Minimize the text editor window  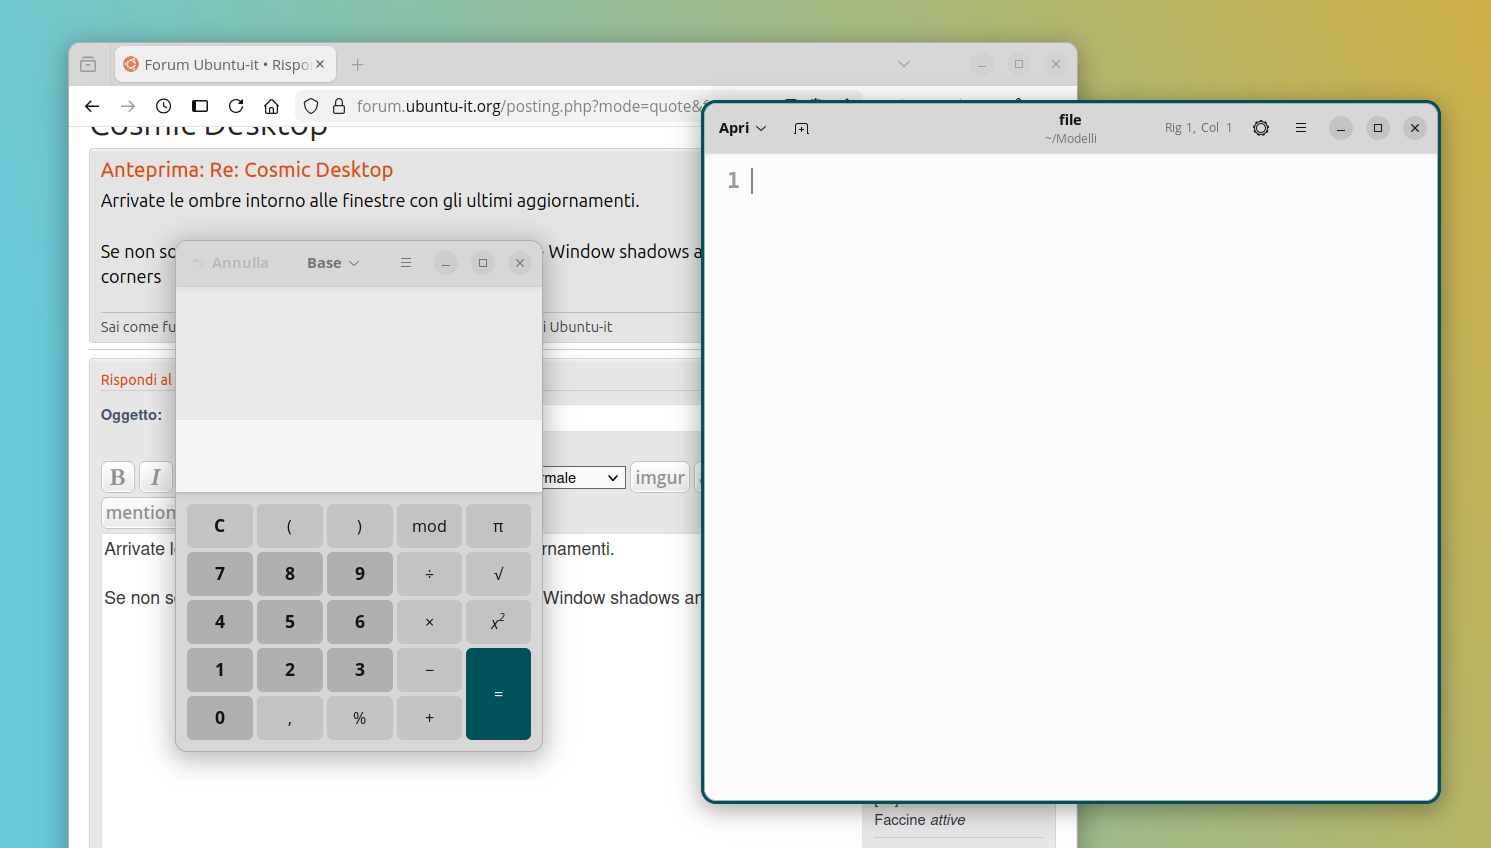pos(1341,128)
